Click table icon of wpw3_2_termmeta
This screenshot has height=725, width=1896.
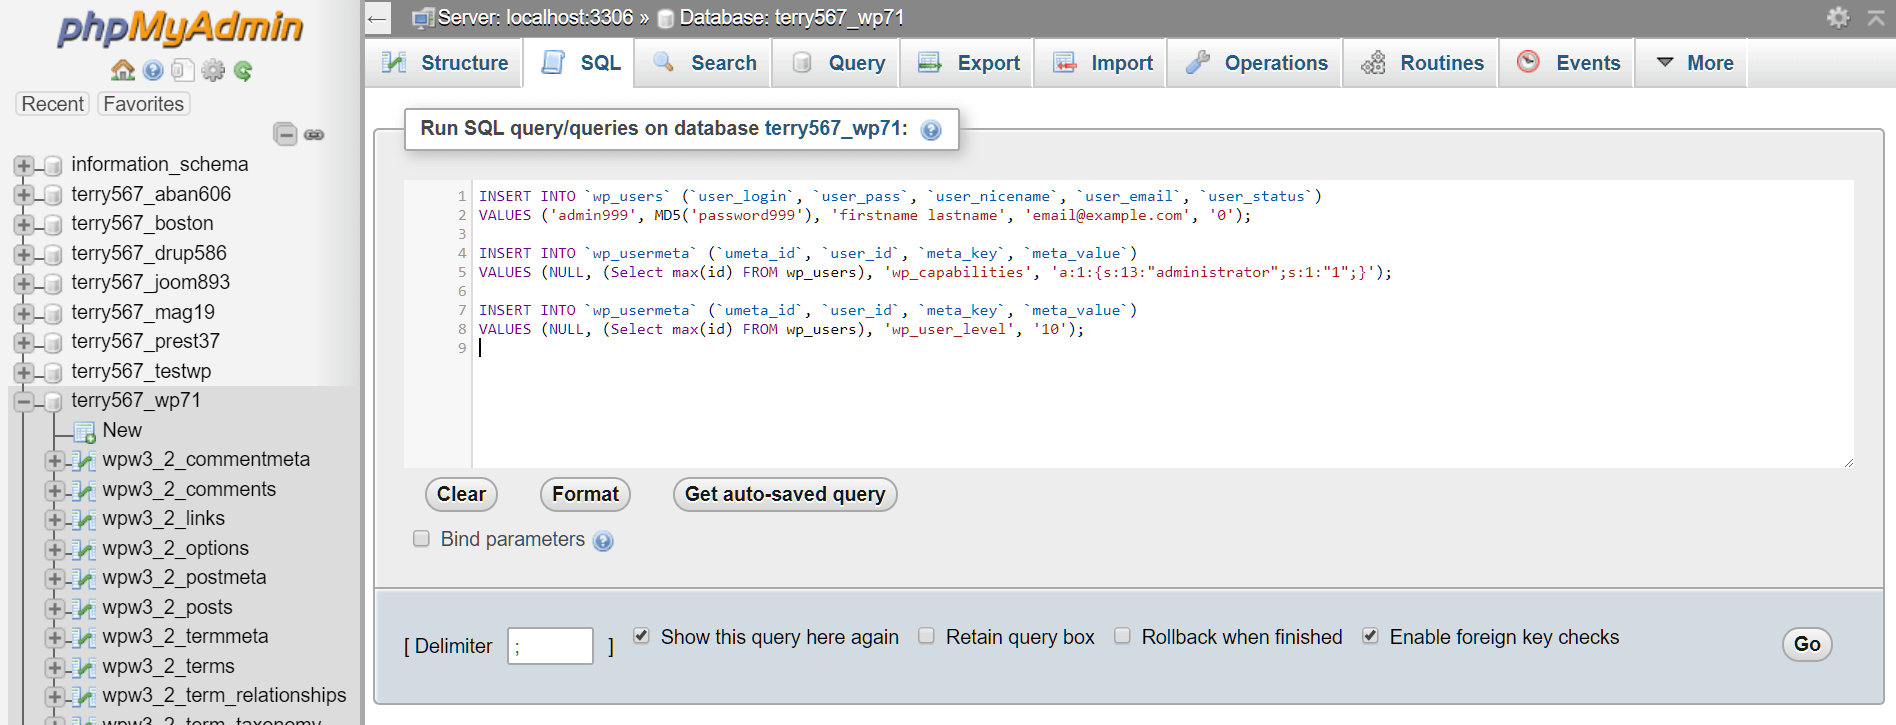(85, 638)
